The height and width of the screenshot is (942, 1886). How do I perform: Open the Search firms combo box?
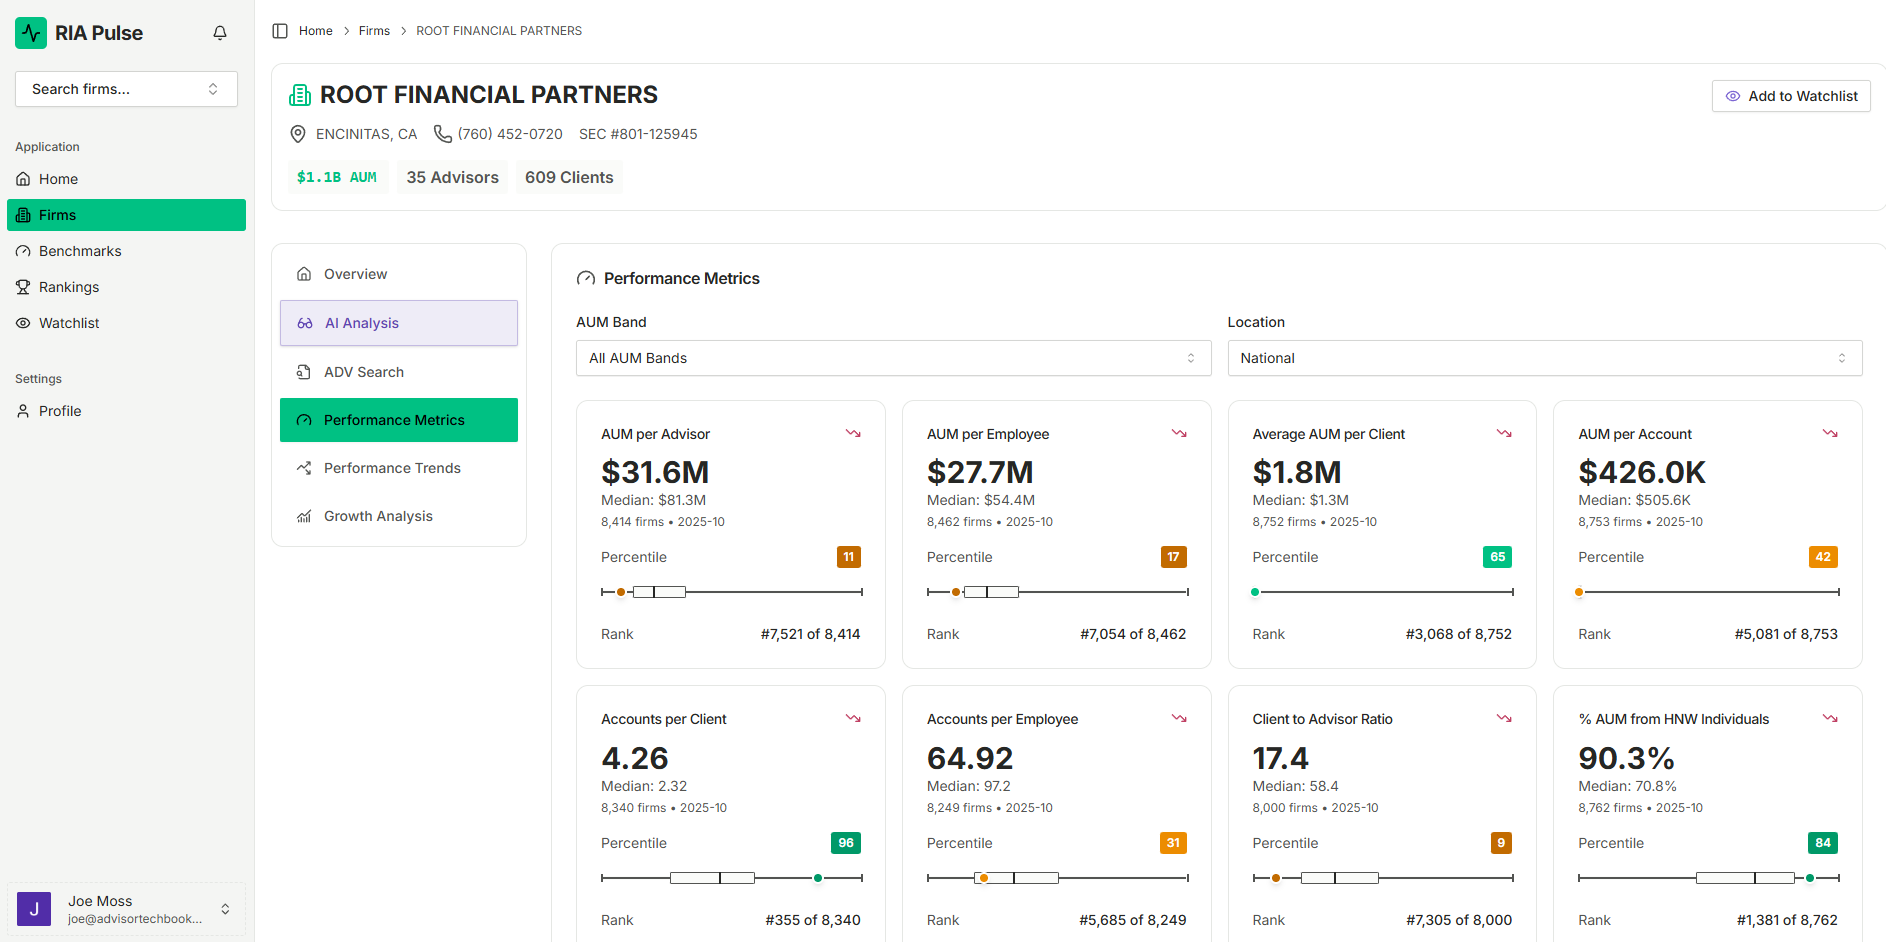coord(126,89)
